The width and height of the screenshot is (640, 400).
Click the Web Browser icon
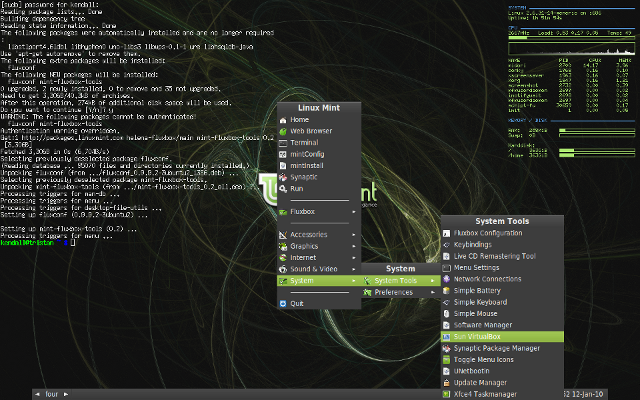[283, 131]
